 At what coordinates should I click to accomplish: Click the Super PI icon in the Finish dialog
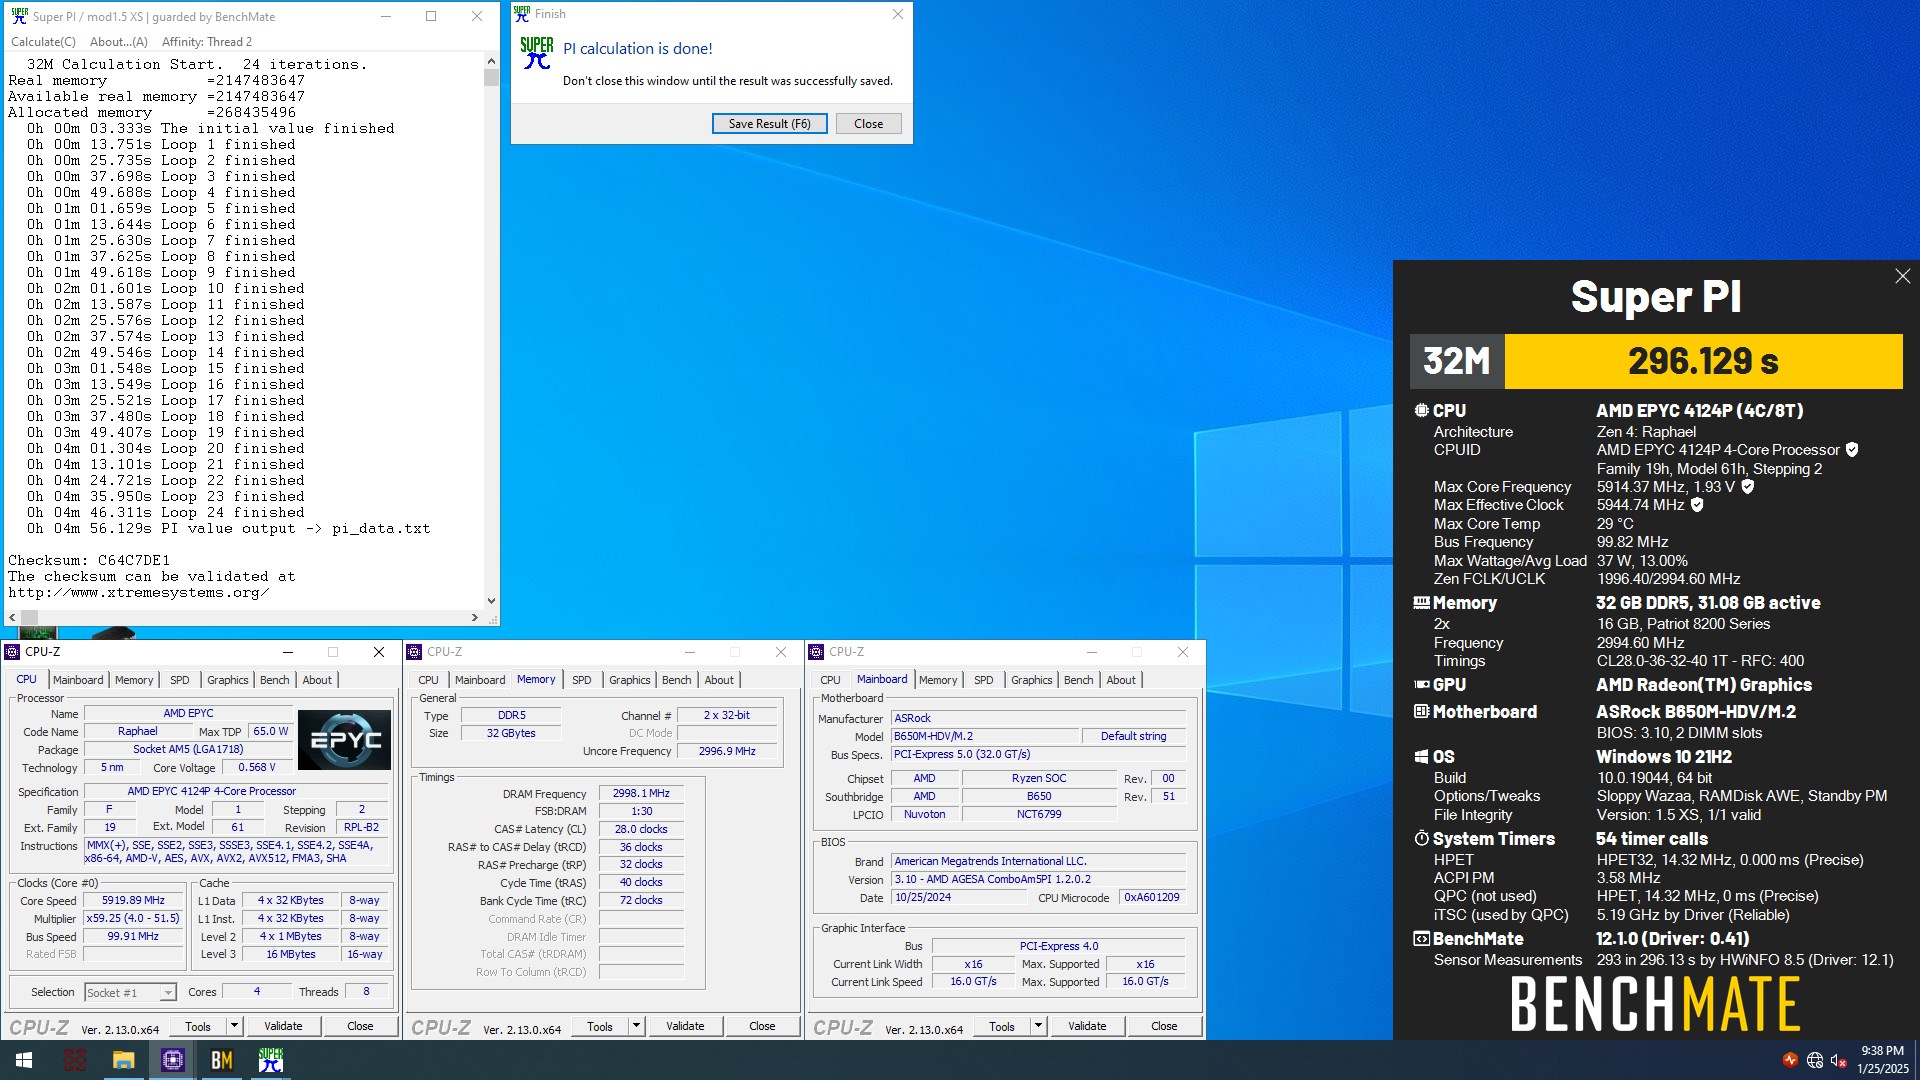click(x=537, y=52)
